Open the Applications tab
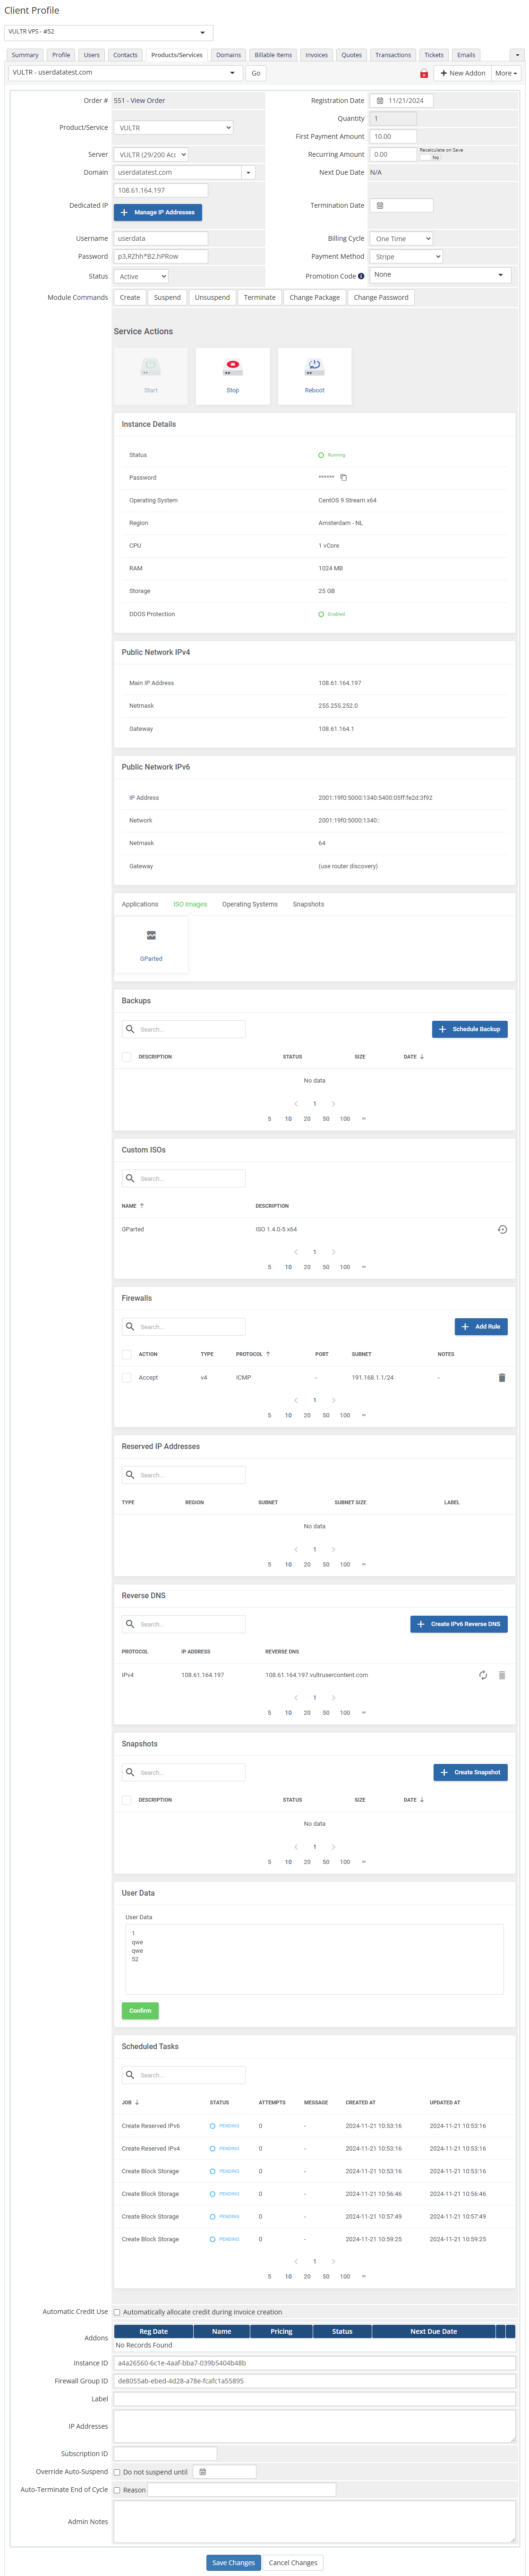Viewport: 529px width, 2576px height. pos(140,904)
